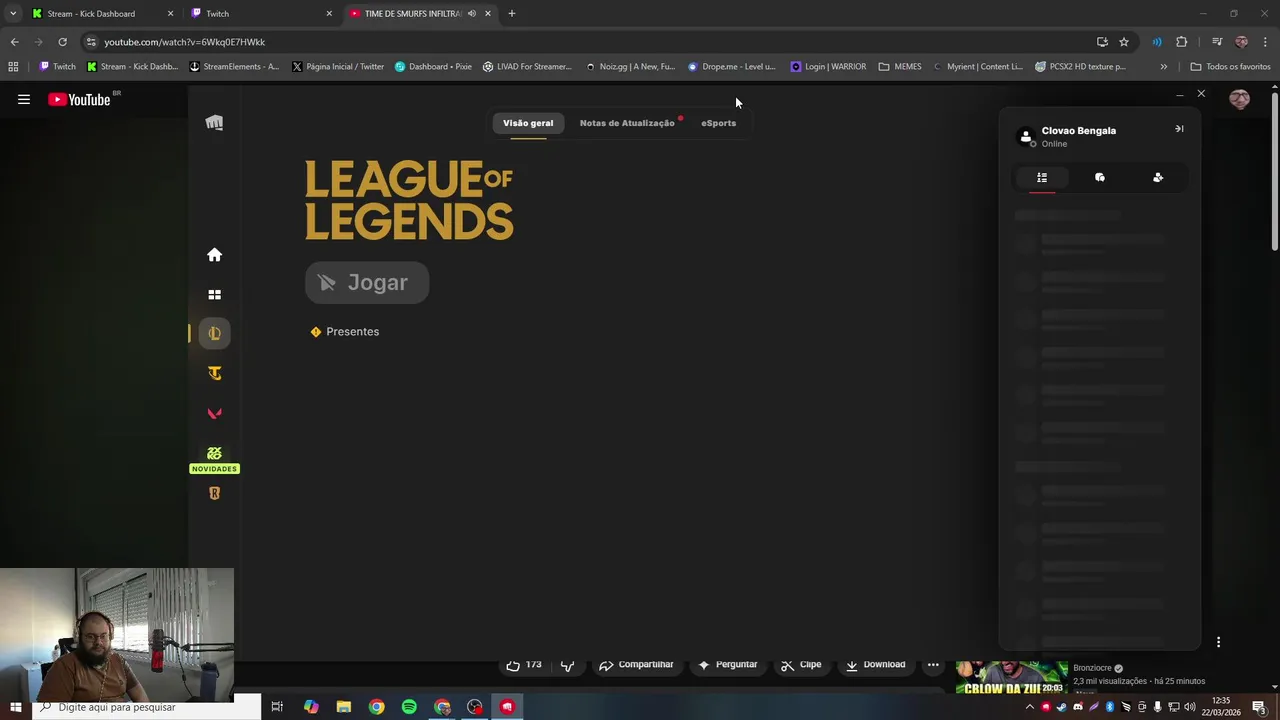Open YouTube hamburger guide menu

(x=24, y=99)
